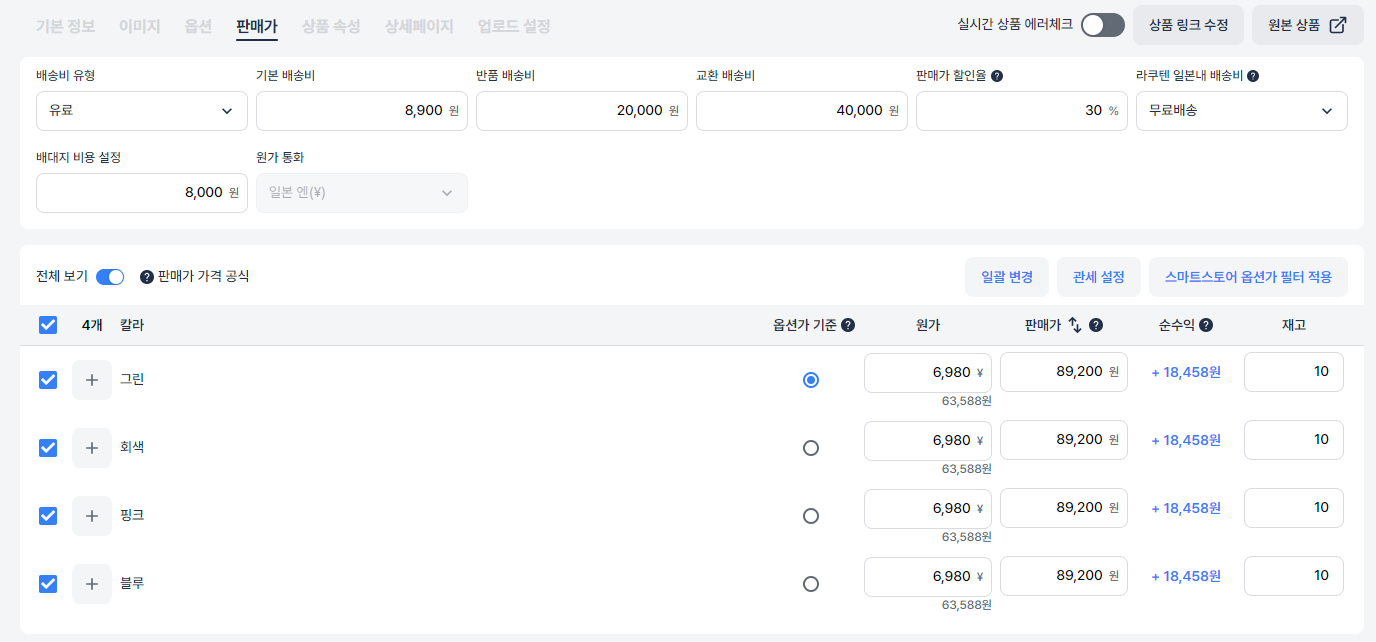Screen dimensions: 1376x642
Task: Click the help icon next to 순수익 column
Action: click(1207, 325)
